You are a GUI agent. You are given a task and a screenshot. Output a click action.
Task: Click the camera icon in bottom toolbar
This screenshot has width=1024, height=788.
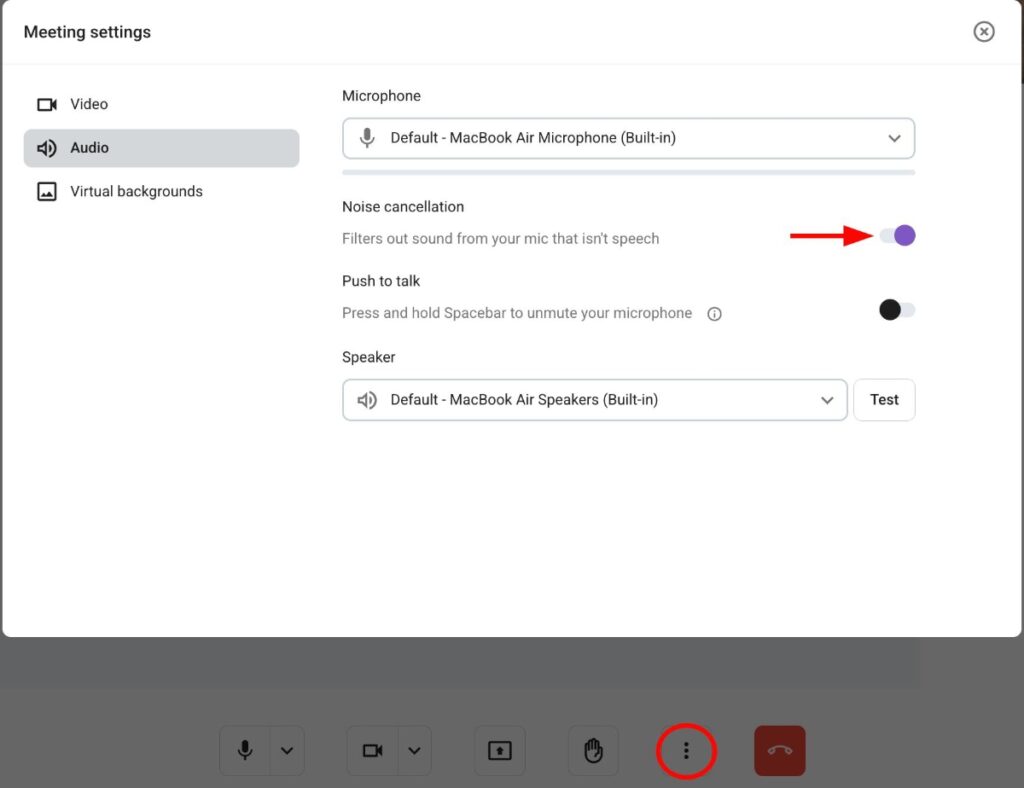click(373, 751)
